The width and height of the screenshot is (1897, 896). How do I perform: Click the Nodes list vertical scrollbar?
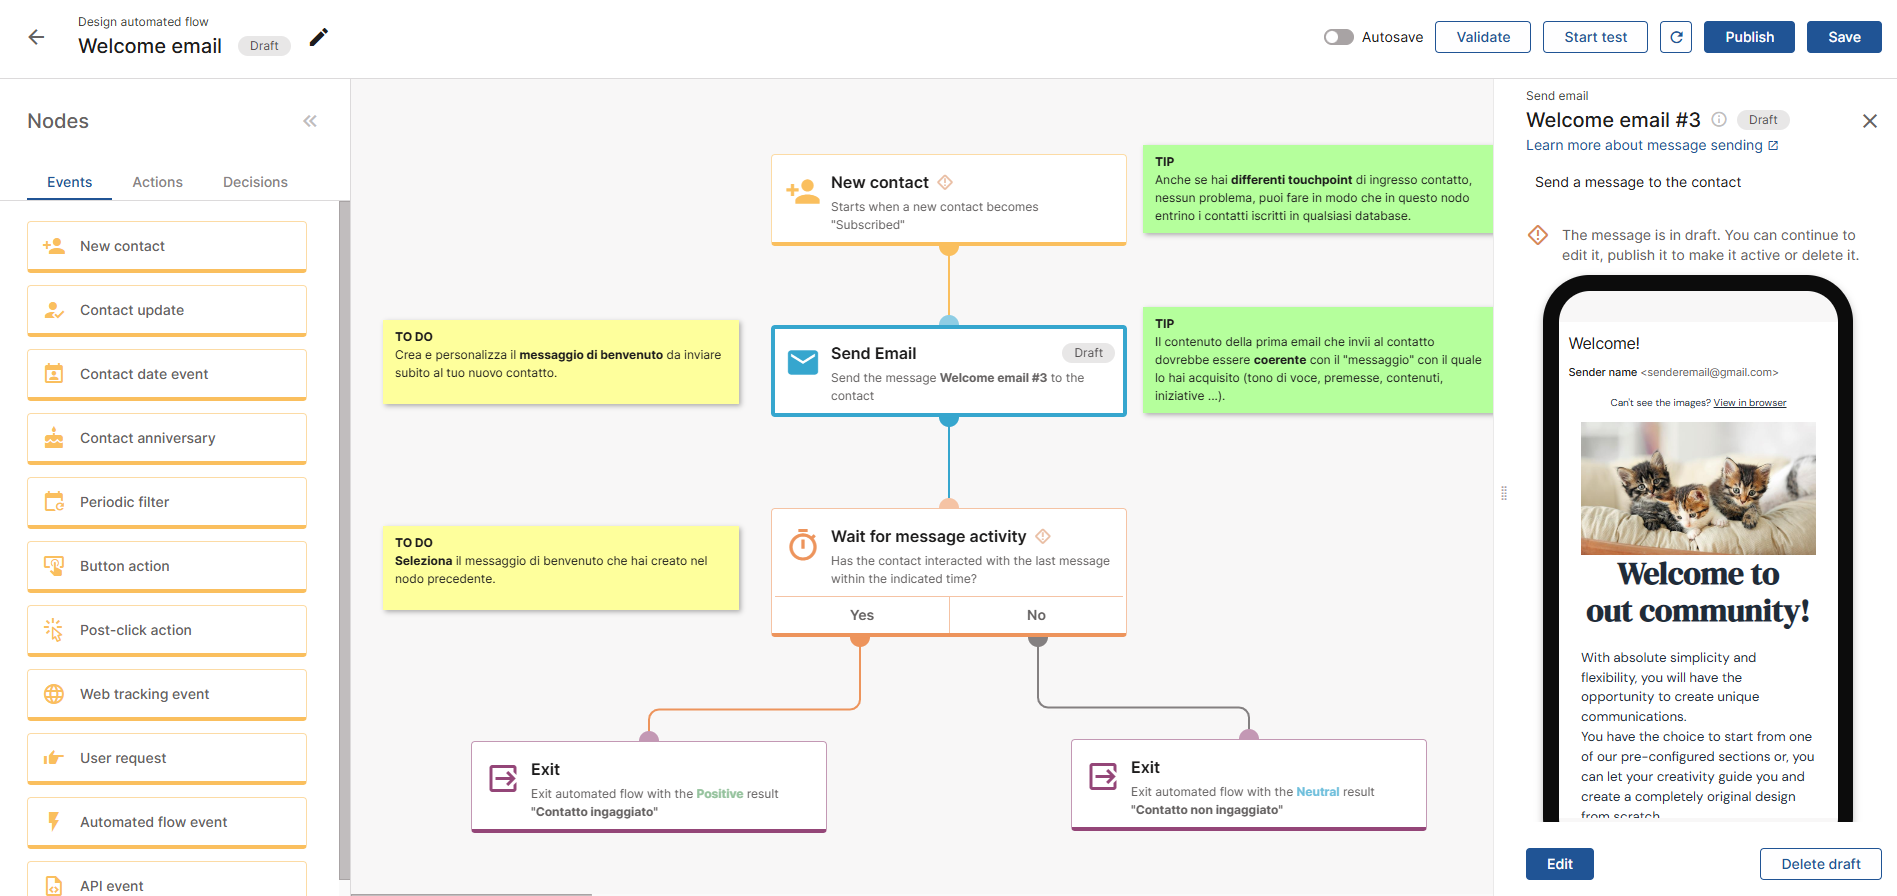pyautogui.click(x=345, y=540)
